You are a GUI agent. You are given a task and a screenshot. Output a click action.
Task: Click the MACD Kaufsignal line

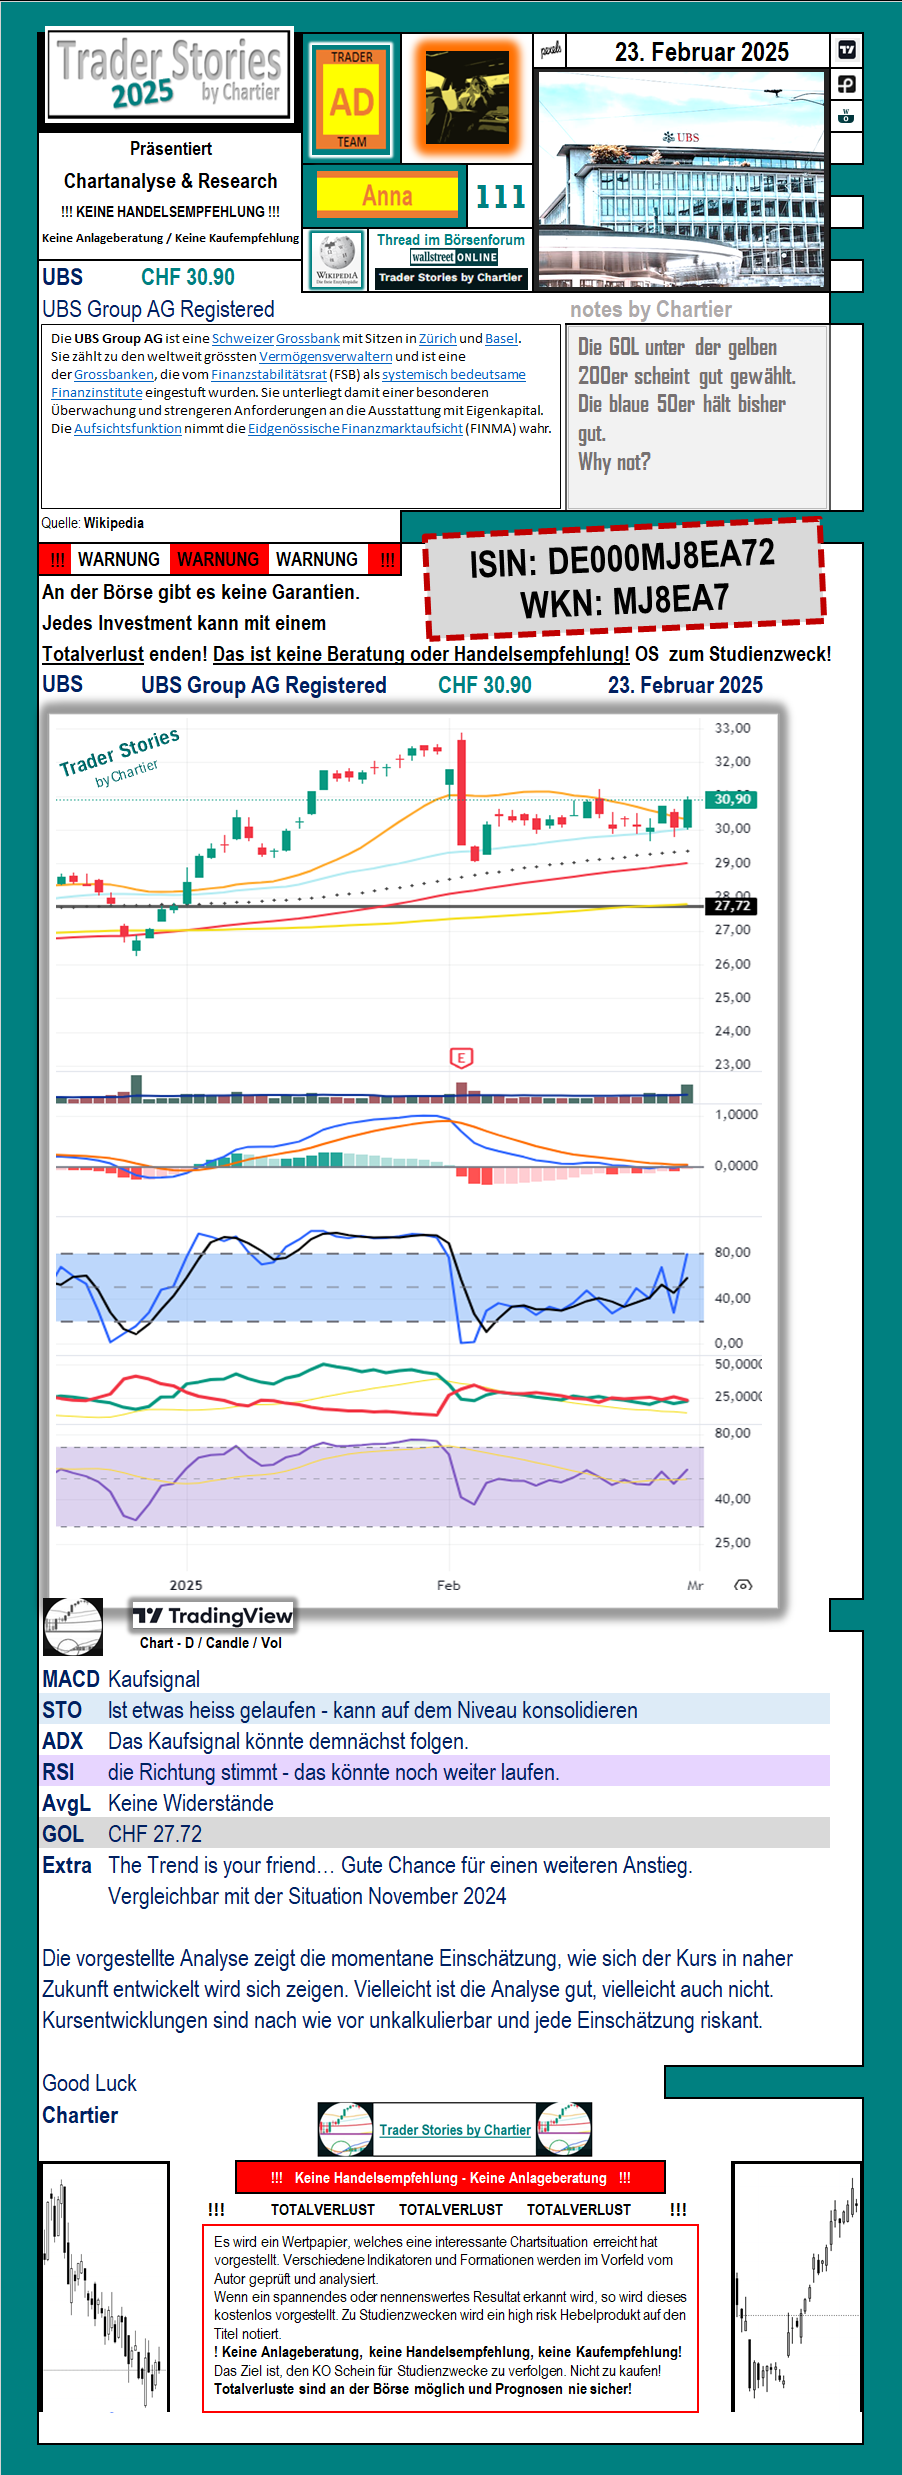pyautogui.click(x=121, y=1679)
